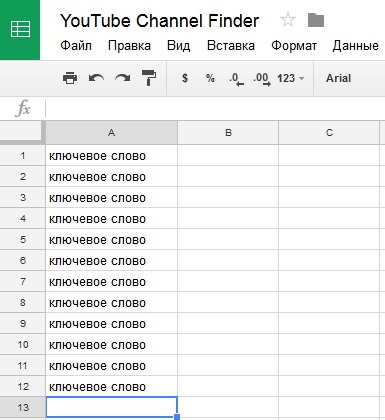
Task: Click empty cell C12
Action: tap(329, 386)
